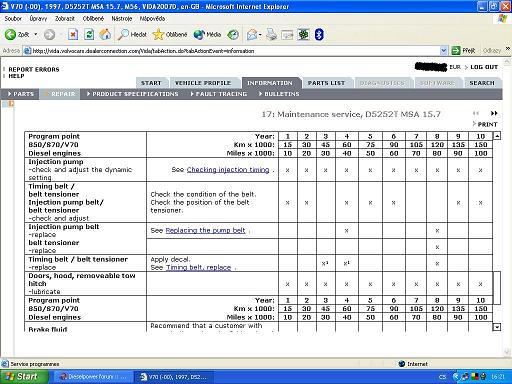512x384 pixels.
Task: Switch to PARTS LIST tab
Action: click(x=326, y=83)
